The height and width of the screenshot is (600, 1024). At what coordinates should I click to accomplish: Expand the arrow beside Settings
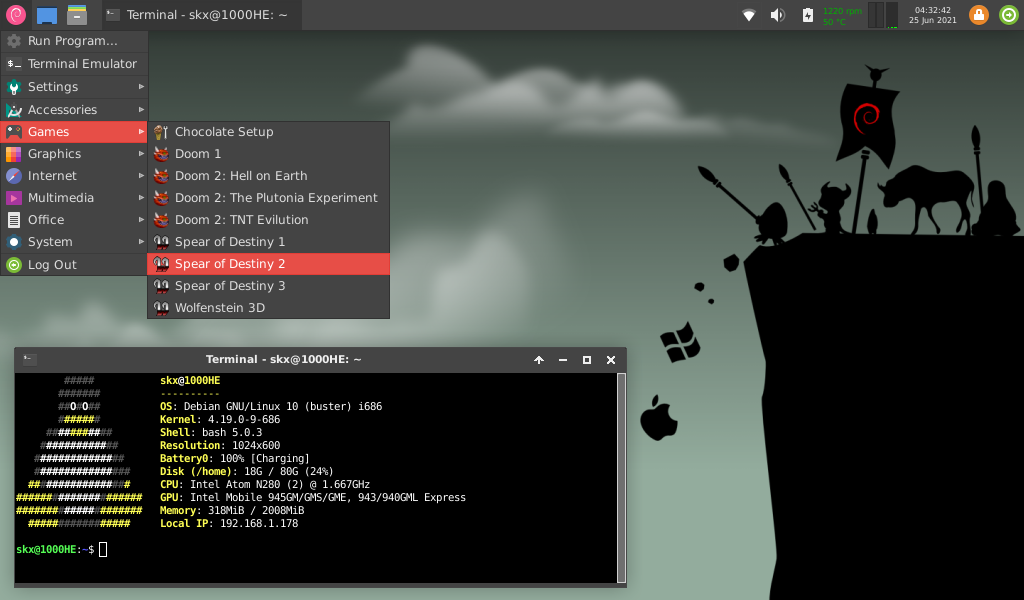pos(141,86)
